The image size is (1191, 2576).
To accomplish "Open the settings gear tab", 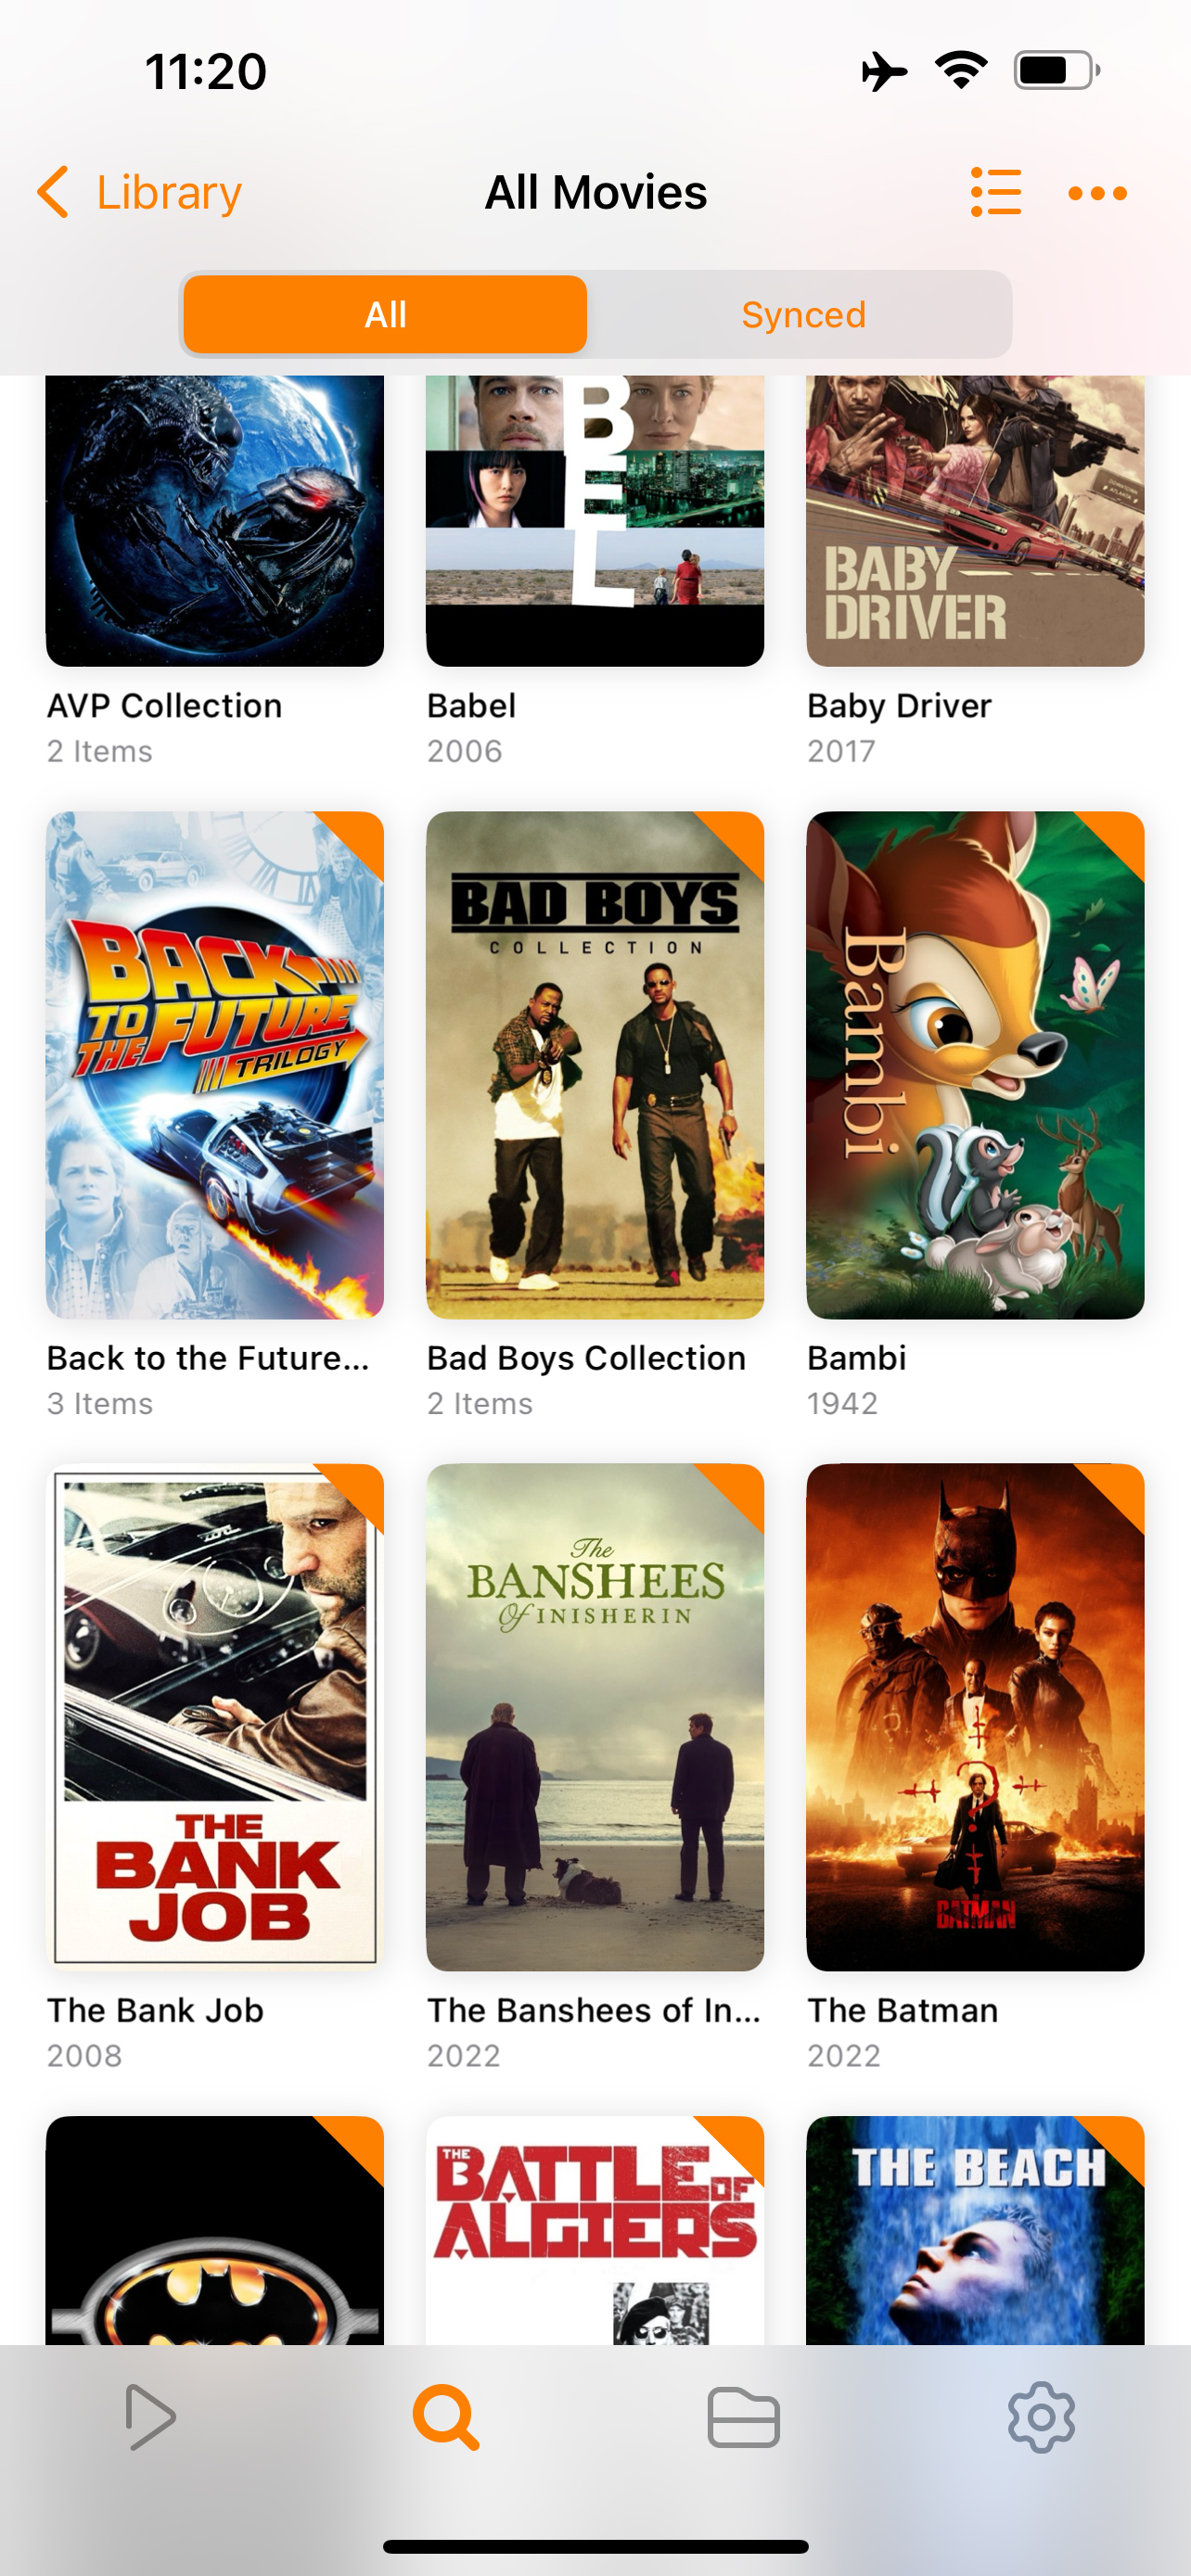I will coord(1041,2417).
